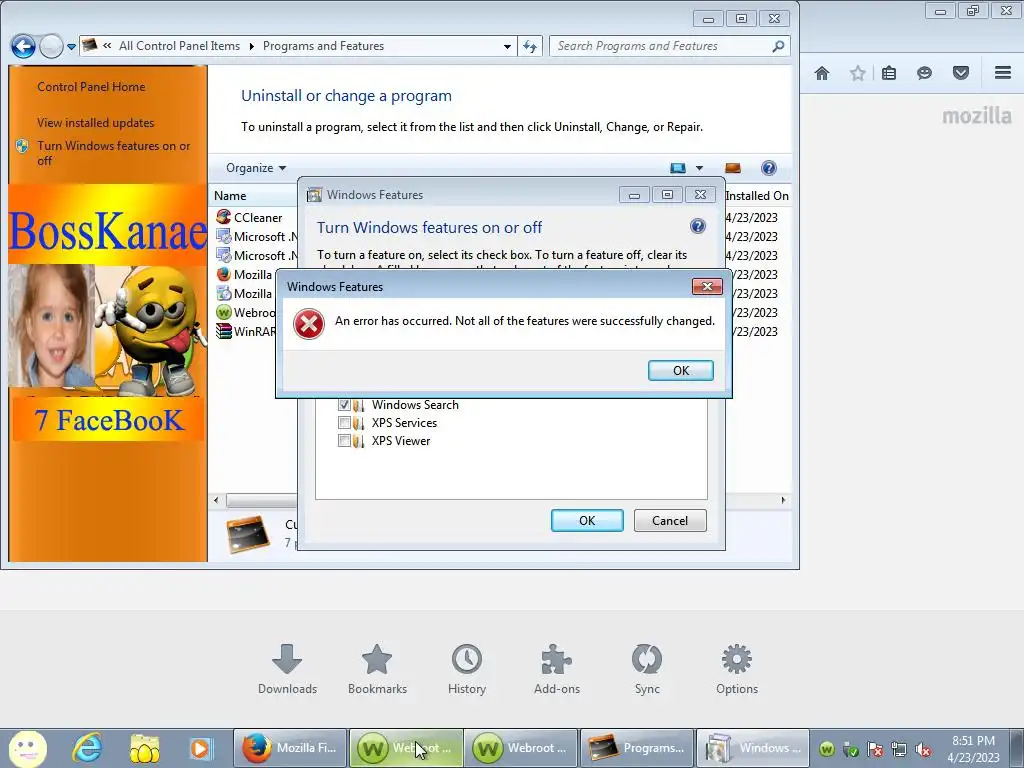This screenshot has height=768, width=1024.
Task: Expand the address bar history dropdown
Action: point(507,46)
